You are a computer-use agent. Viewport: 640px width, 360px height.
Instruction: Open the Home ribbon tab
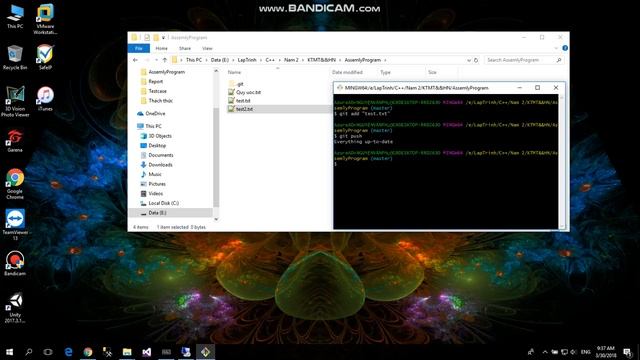tap(162, 48)
